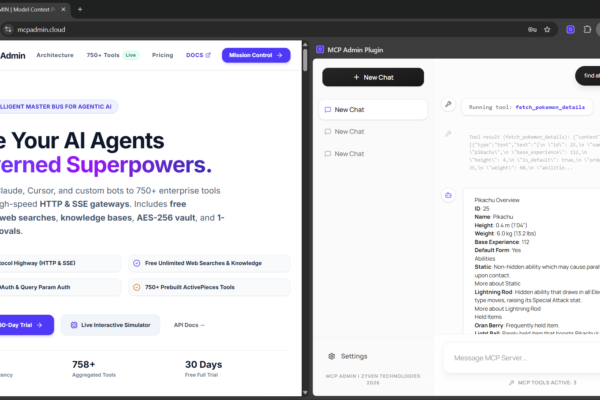Select the third New Chat entry in sidebar
The height and width of the screenshot is (400, 600).
pos(373,154)
